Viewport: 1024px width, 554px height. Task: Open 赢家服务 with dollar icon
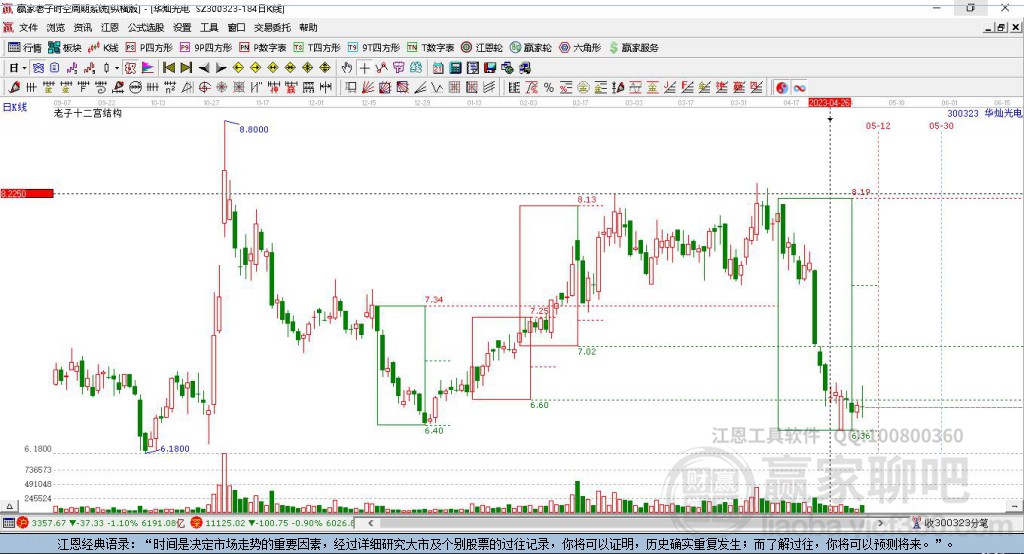(x=634, y=47)
